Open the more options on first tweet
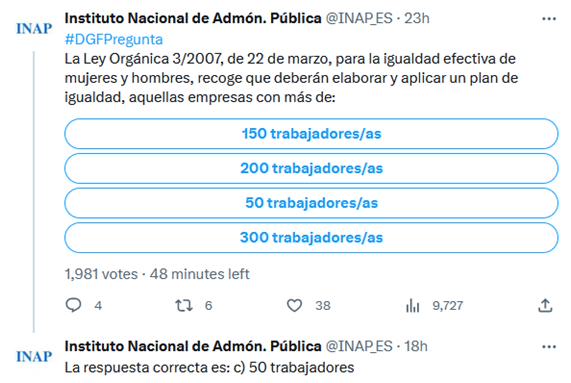This screenshot has width=571, height=383. tap(549, 19)
